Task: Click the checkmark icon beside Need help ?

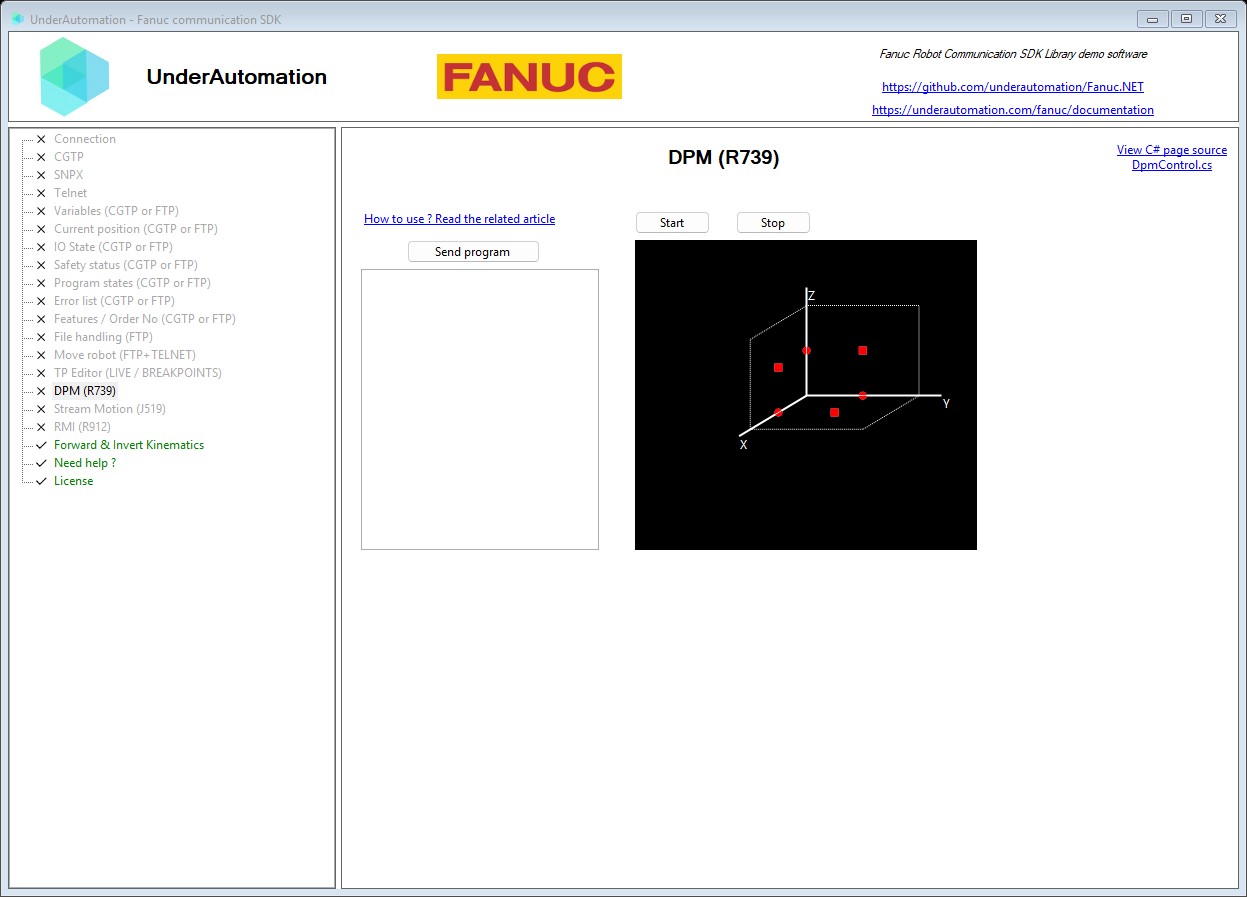Action: (x=41, y=463)
